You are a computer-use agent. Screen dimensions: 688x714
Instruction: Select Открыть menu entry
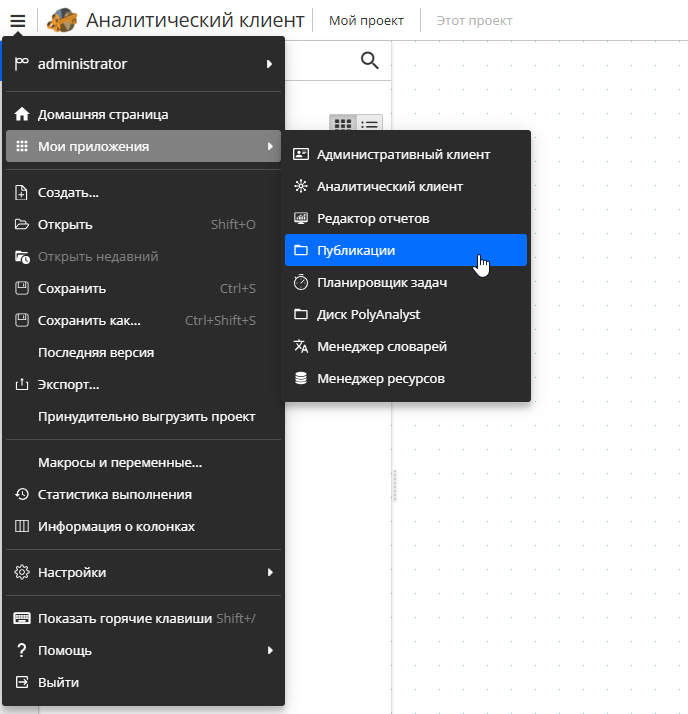[x=143, y=224]
